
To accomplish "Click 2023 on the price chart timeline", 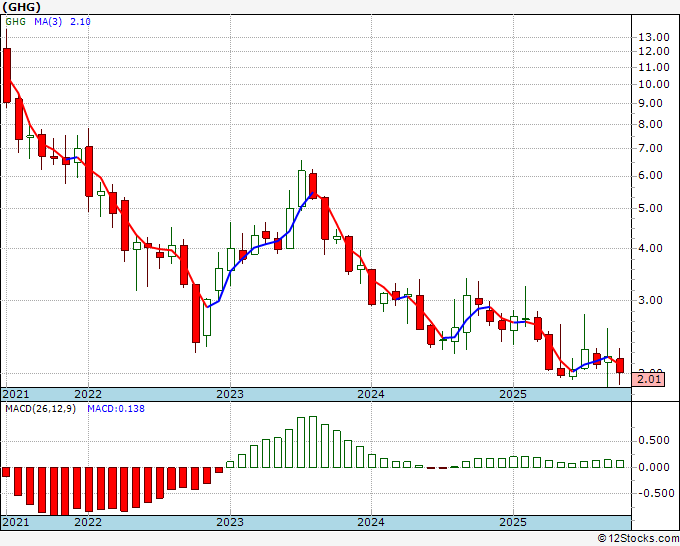I will coord(230,394).
